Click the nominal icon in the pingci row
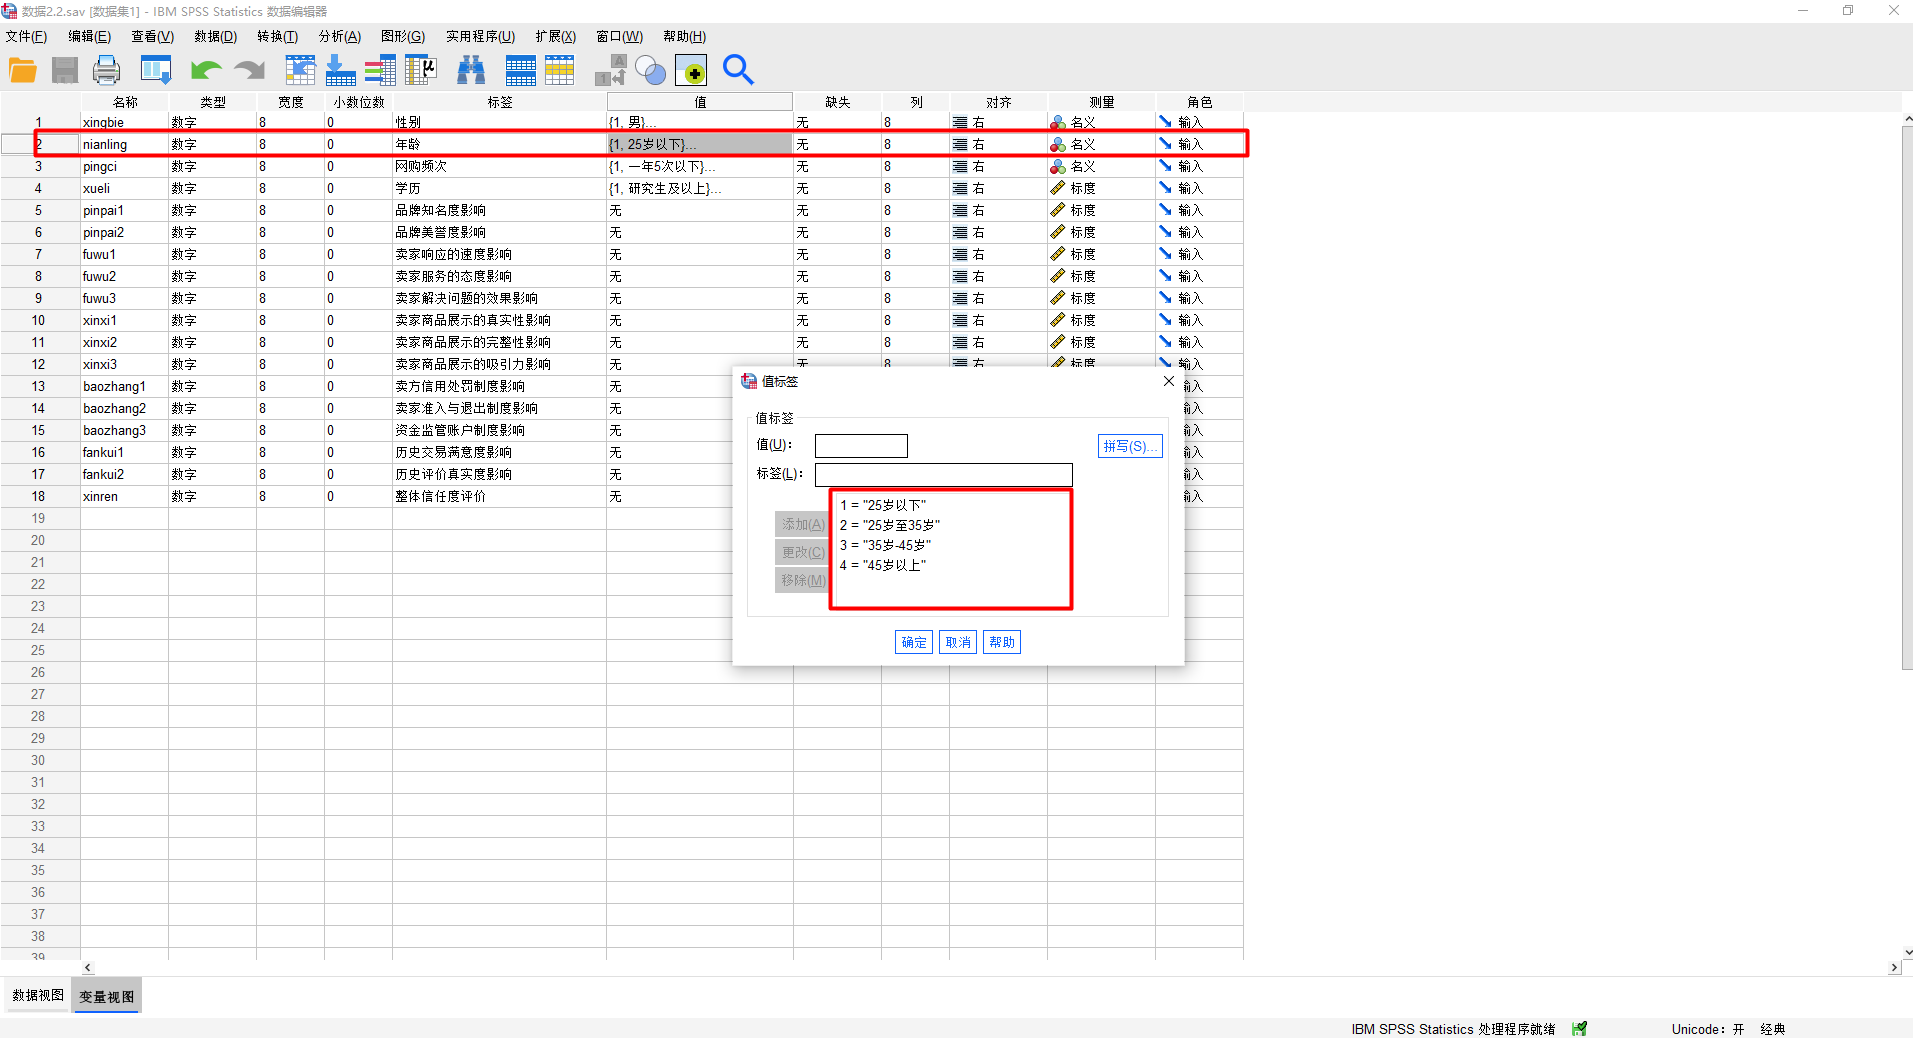Screen dimensions: 1913x1038 [1058, 166]
